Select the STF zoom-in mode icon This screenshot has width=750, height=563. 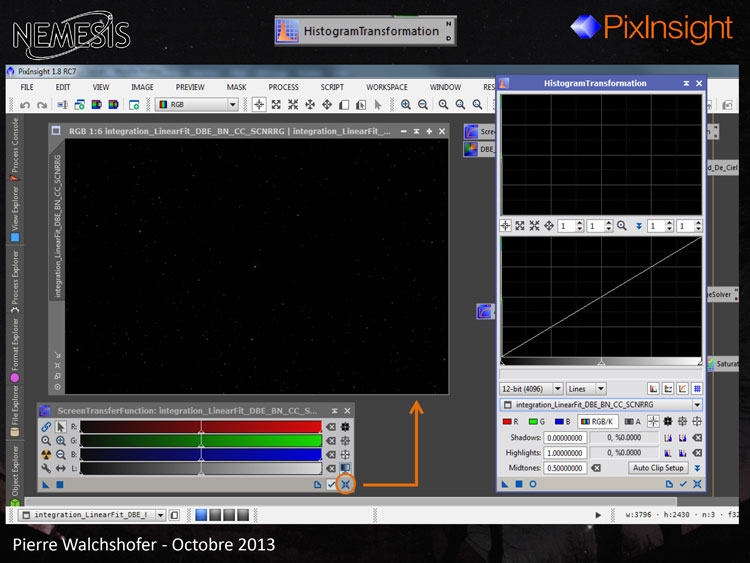tap(61, 441)
